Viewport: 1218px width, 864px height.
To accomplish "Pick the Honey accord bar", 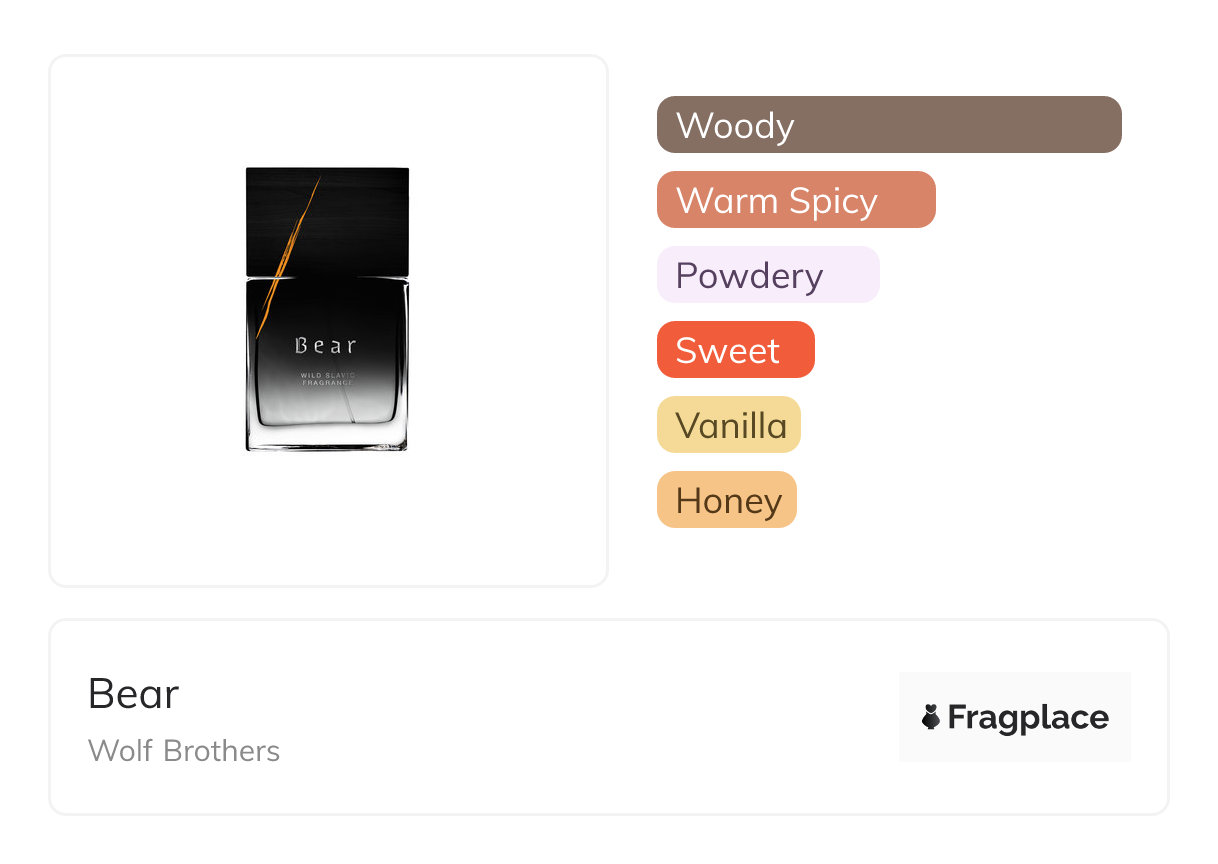I will tap(726, 500).
